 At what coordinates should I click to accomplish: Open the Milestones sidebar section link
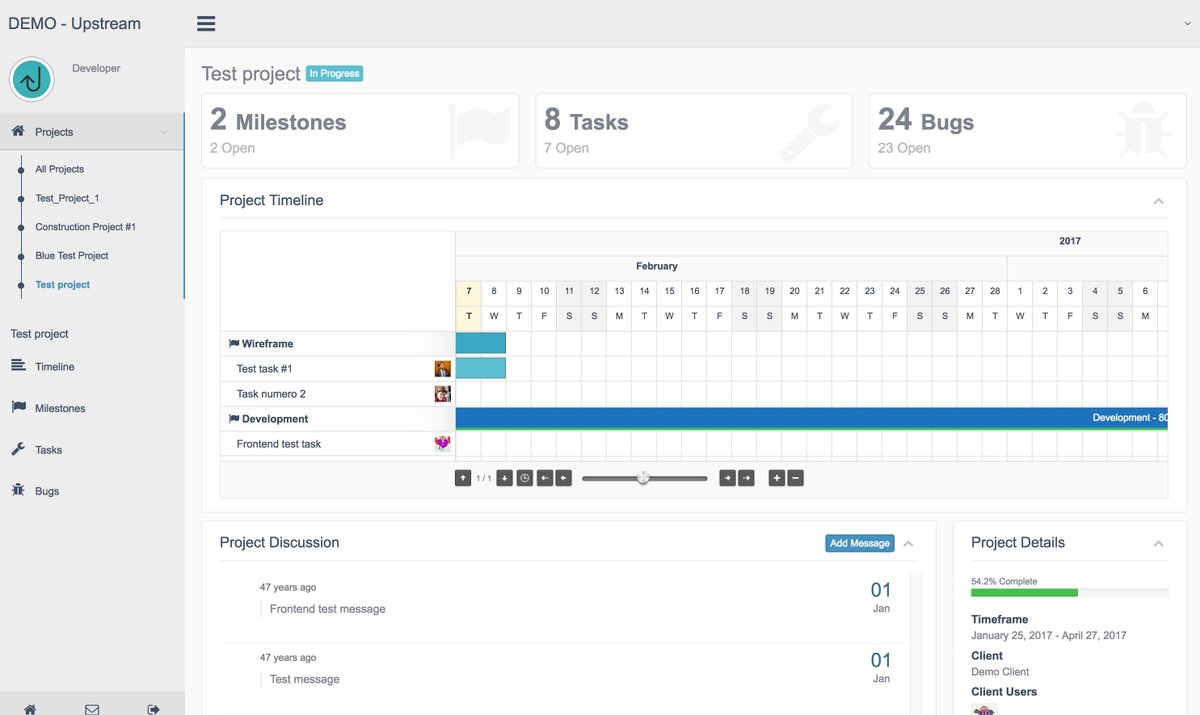60,408
